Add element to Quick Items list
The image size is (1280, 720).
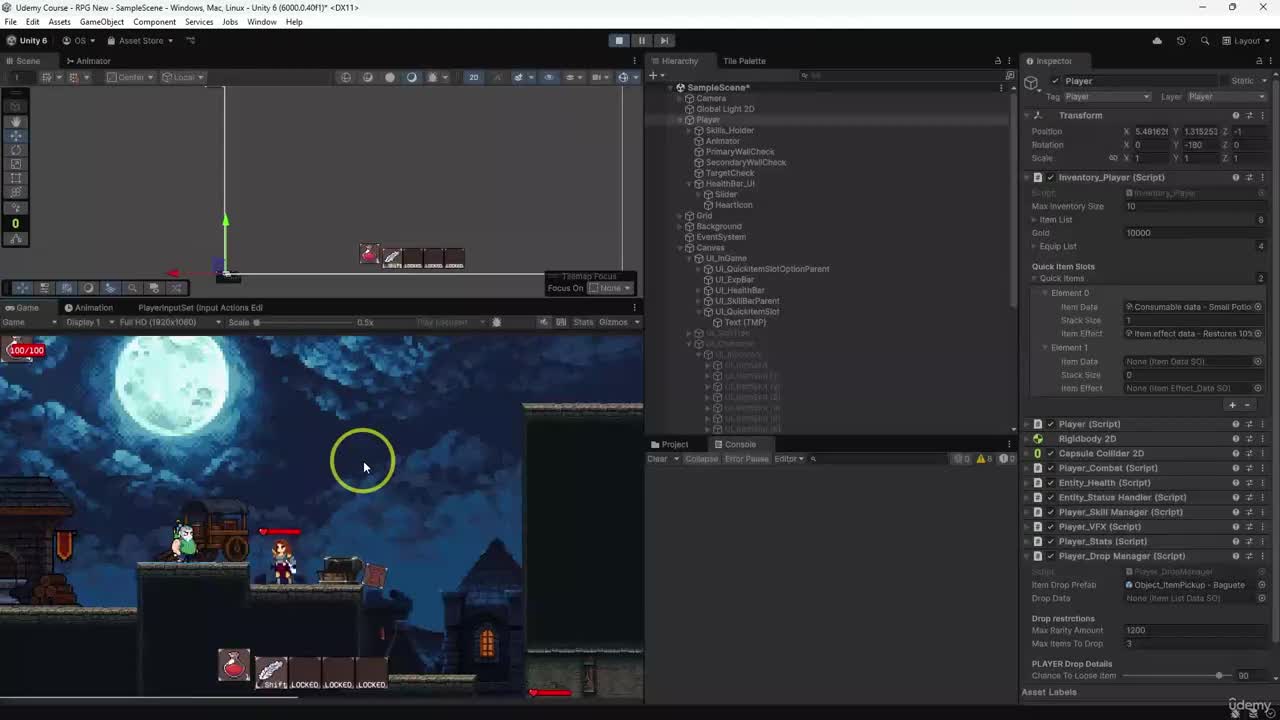click(1232, 405)
